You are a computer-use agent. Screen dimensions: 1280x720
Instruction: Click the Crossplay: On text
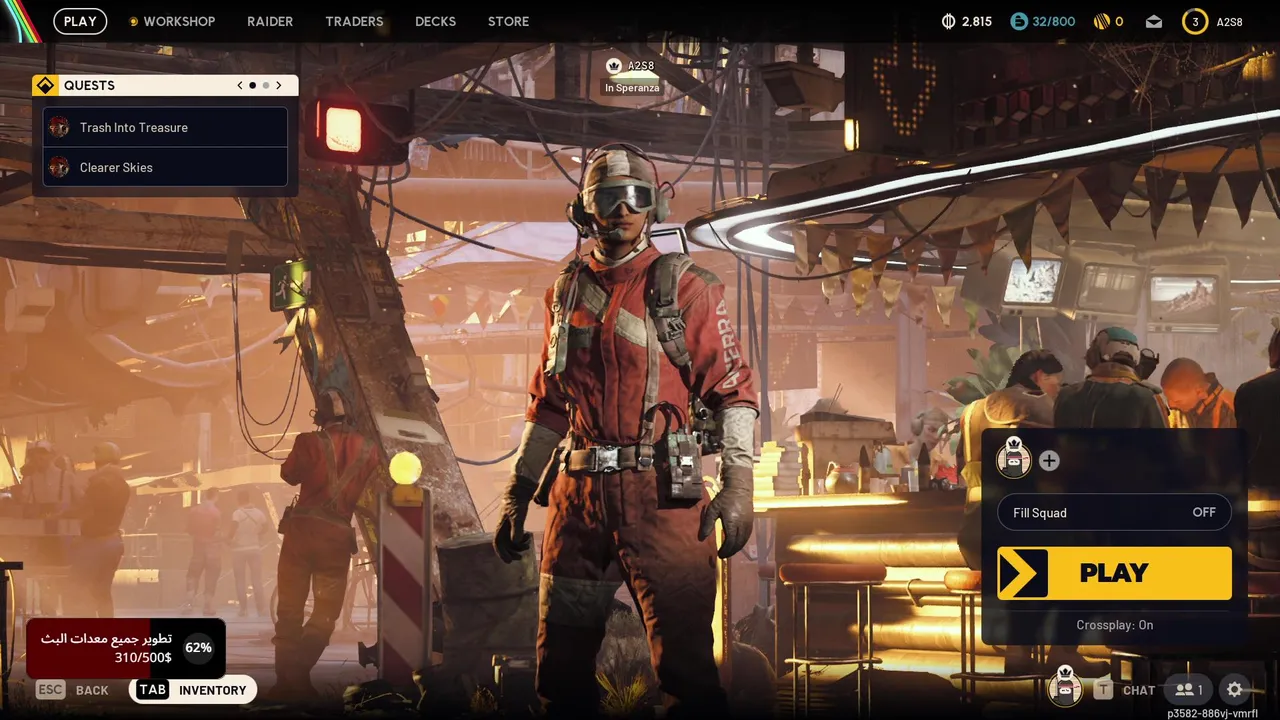point(1114,625)
